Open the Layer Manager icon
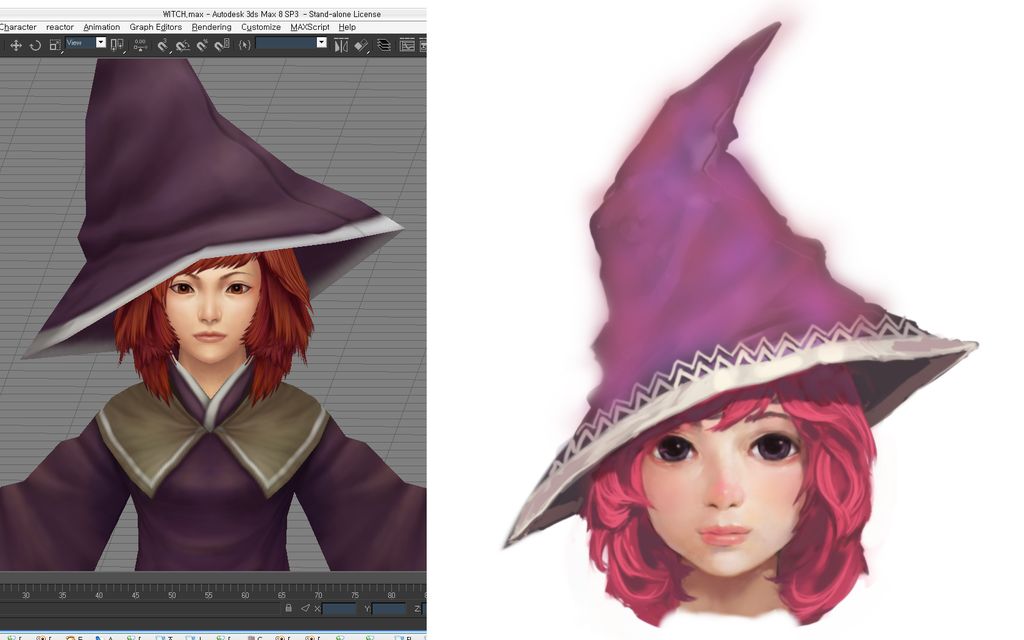This screenshot has height=640, width=1024. pos(384,45)
